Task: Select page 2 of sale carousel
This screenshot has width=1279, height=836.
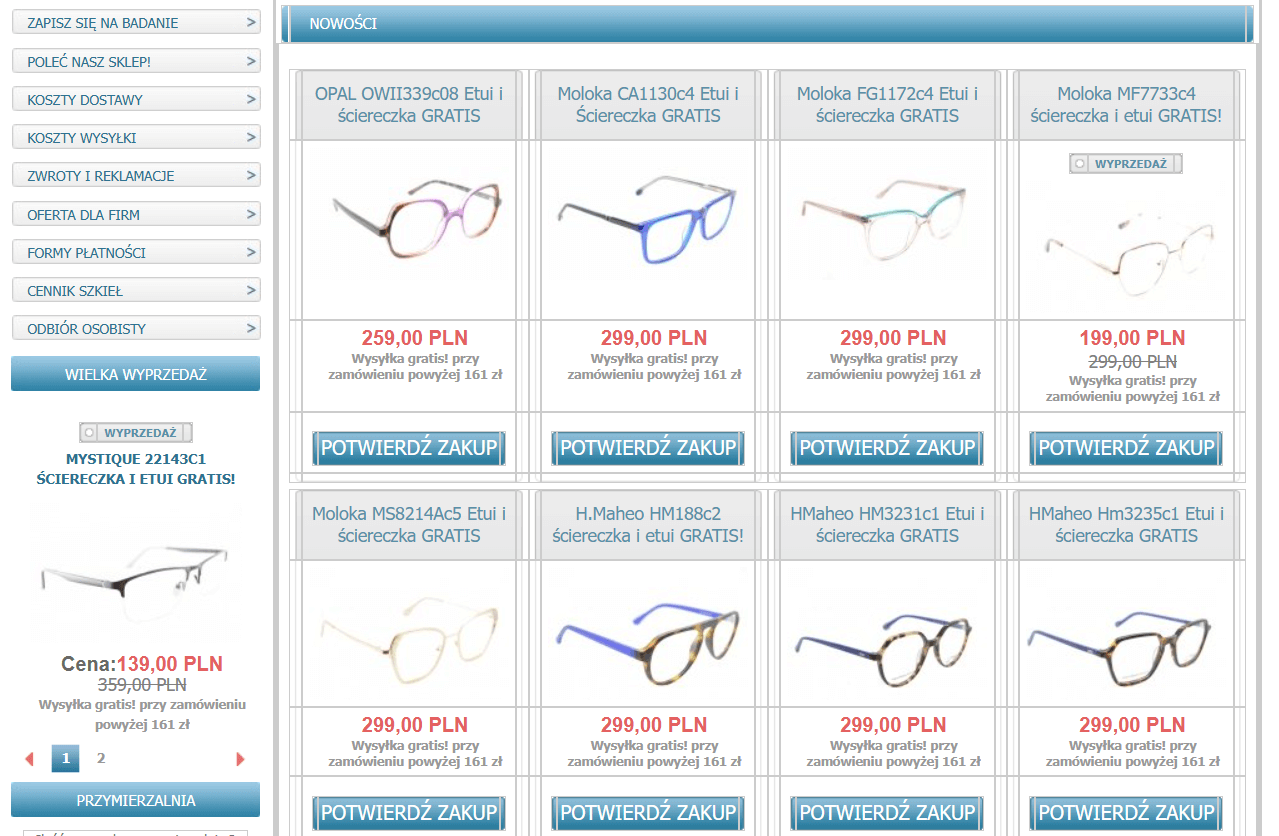Action: click(101, 758)
